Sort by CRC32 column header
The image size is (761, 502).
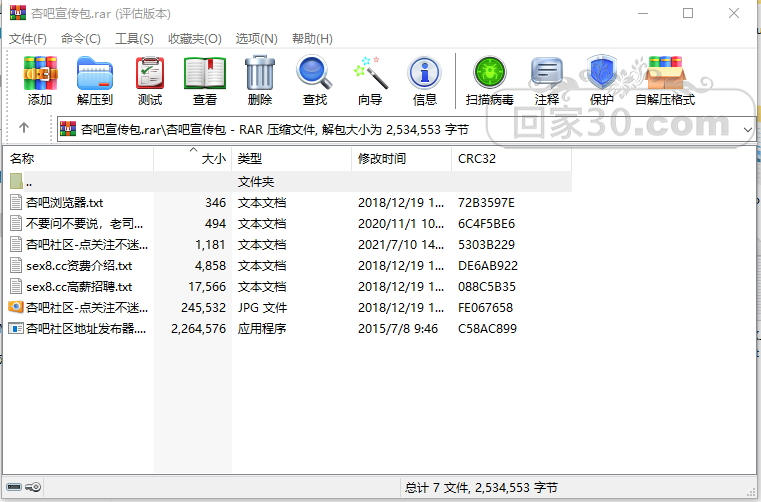pyautogui.click(x=511, y=159)
